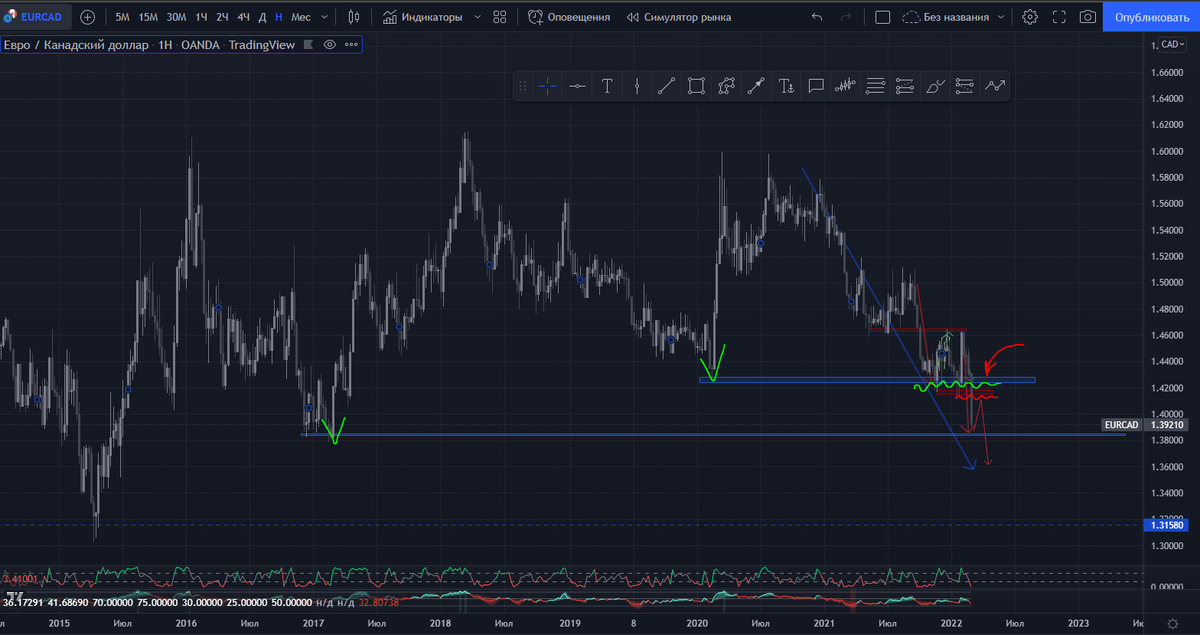
Task: Select the bars pattern tool
Action: pos(846,86)
